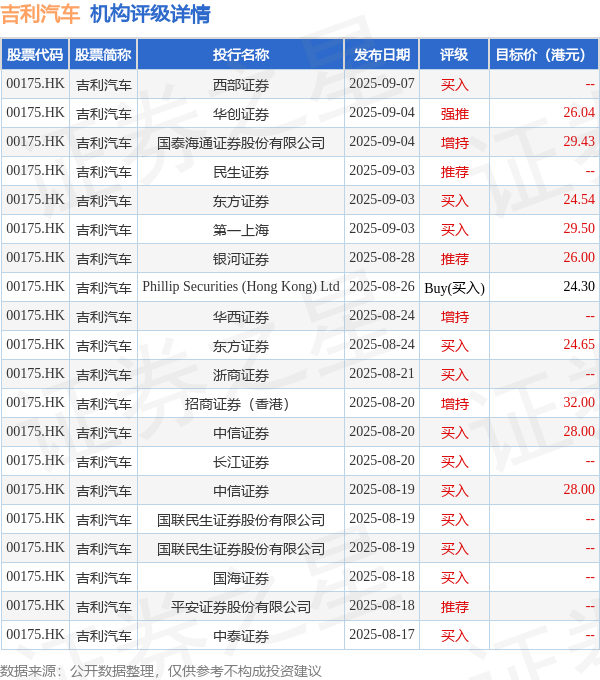Click the date 2025-08-21
The width and height of the screenshot is (600, 680).
click(x=382, y=373)
